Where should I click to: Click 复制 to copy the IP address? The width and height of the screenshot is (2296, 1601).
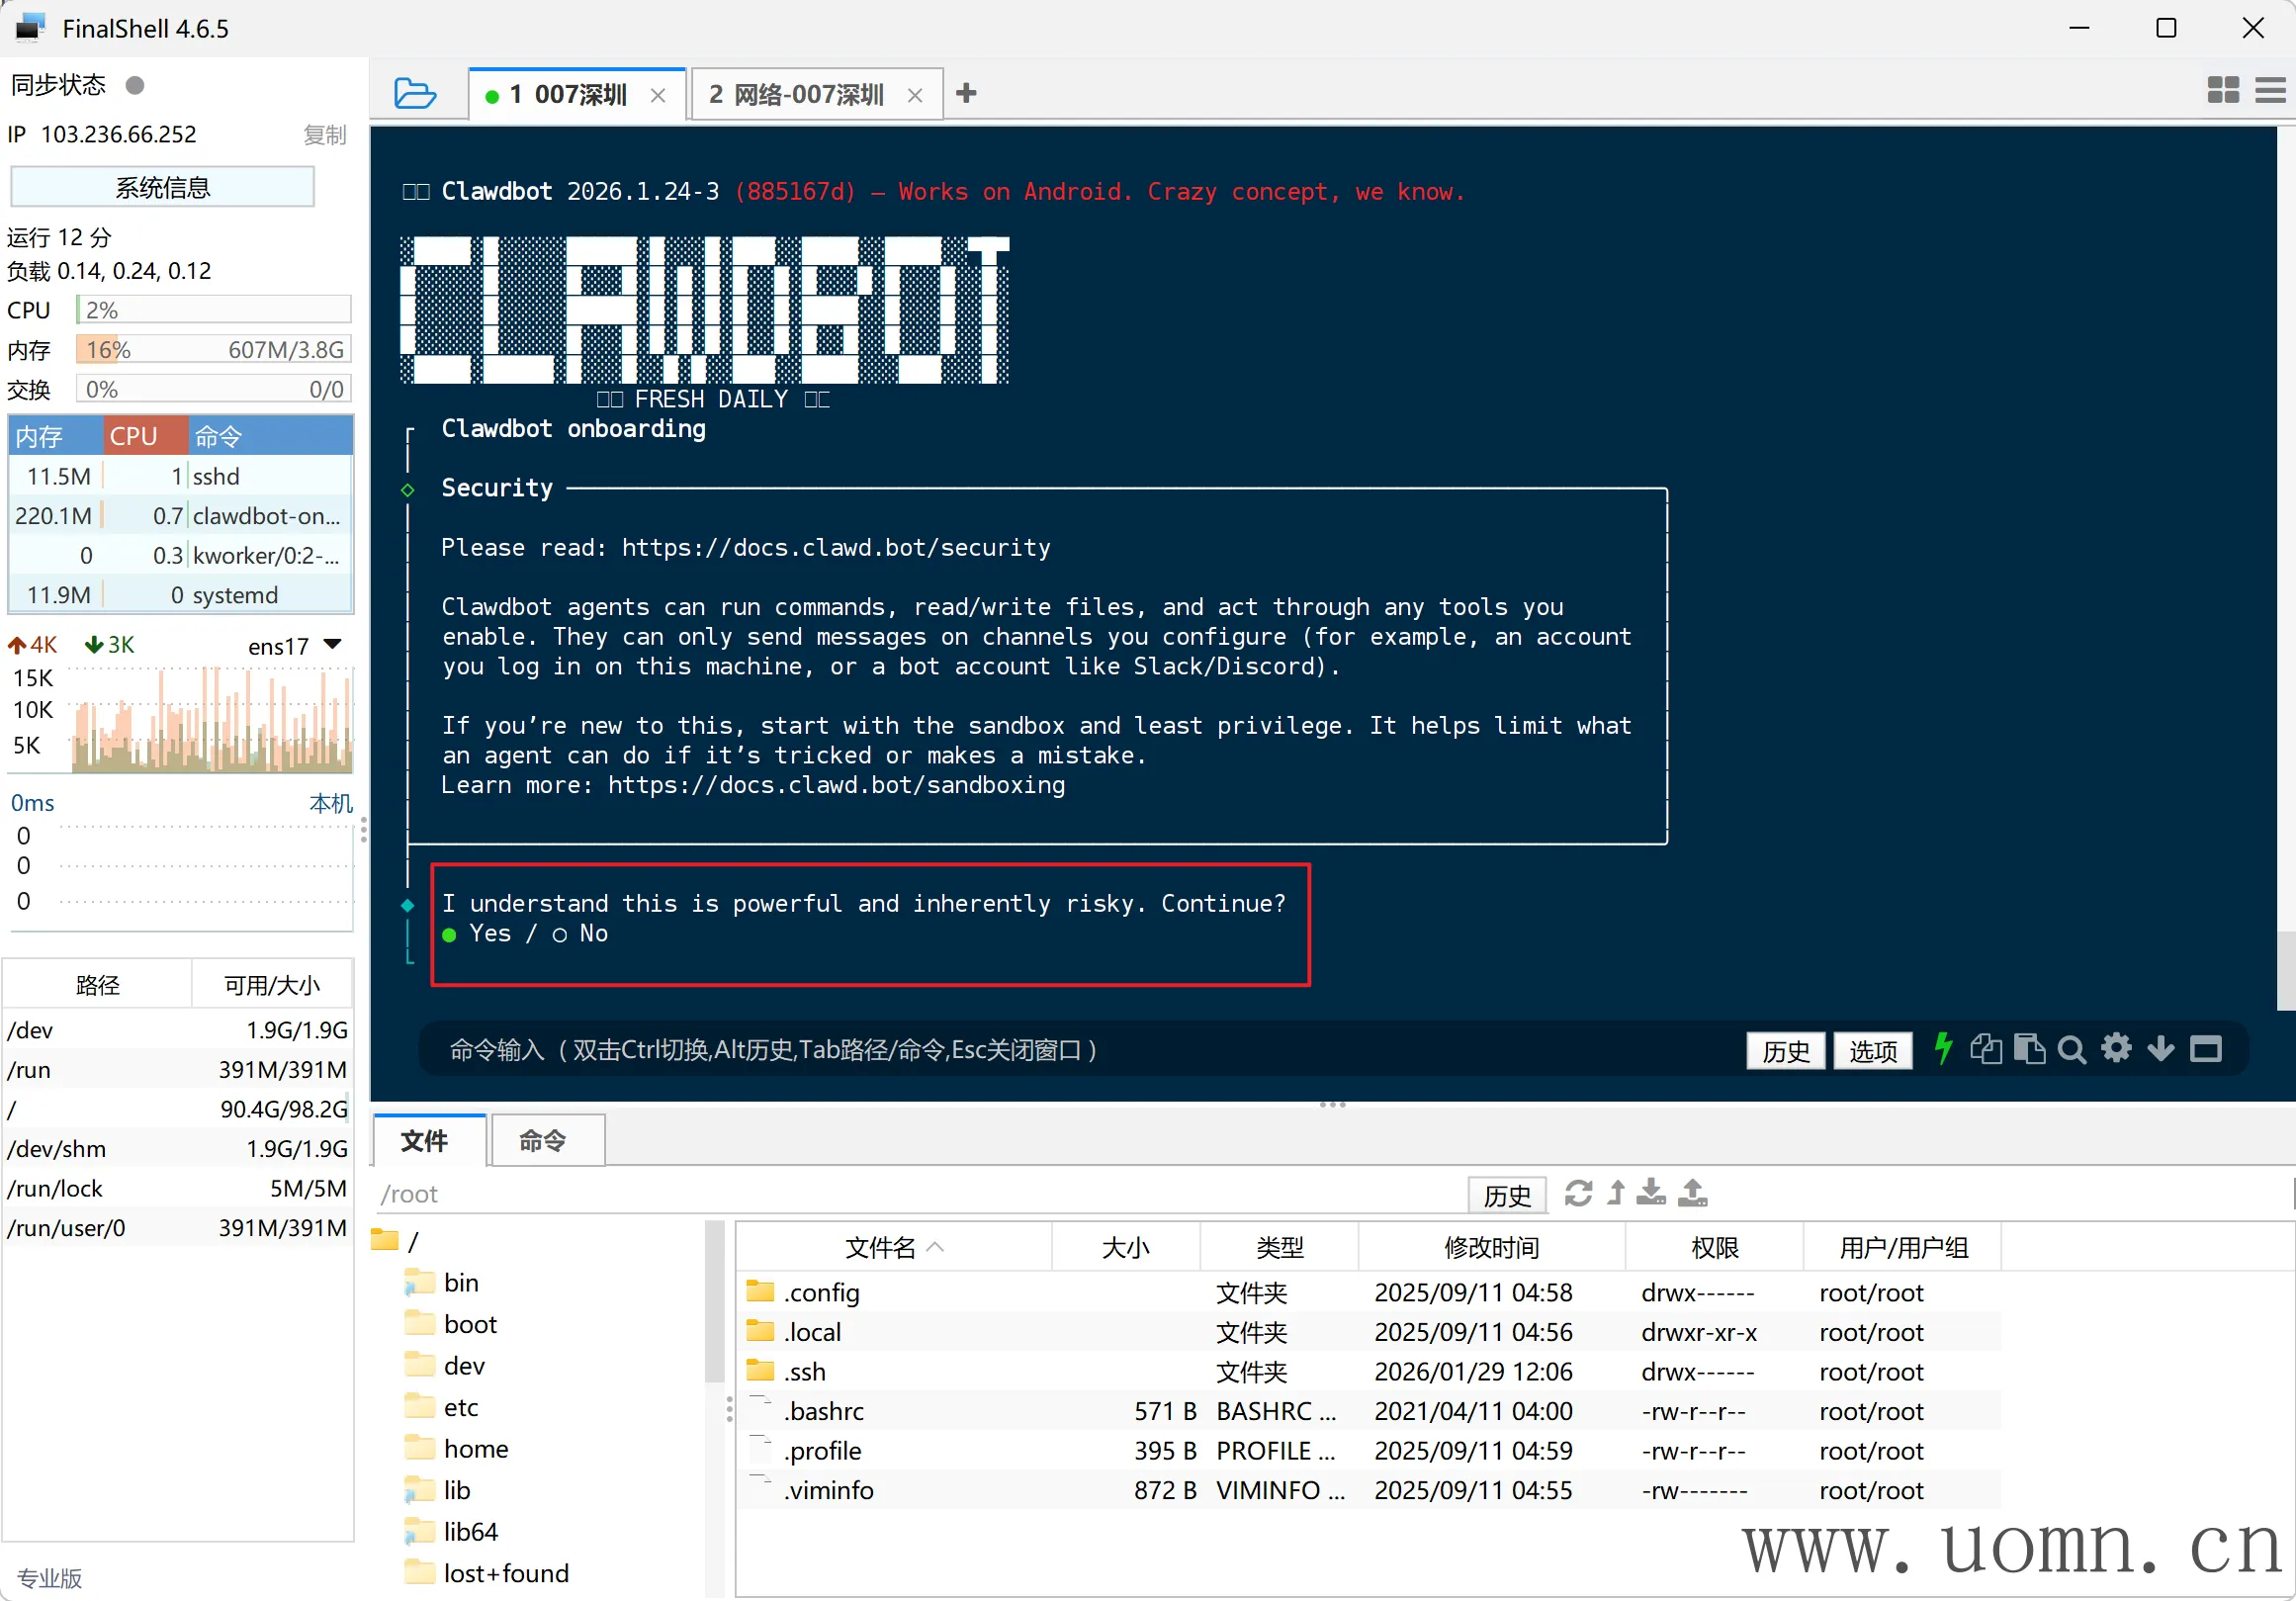324,135
